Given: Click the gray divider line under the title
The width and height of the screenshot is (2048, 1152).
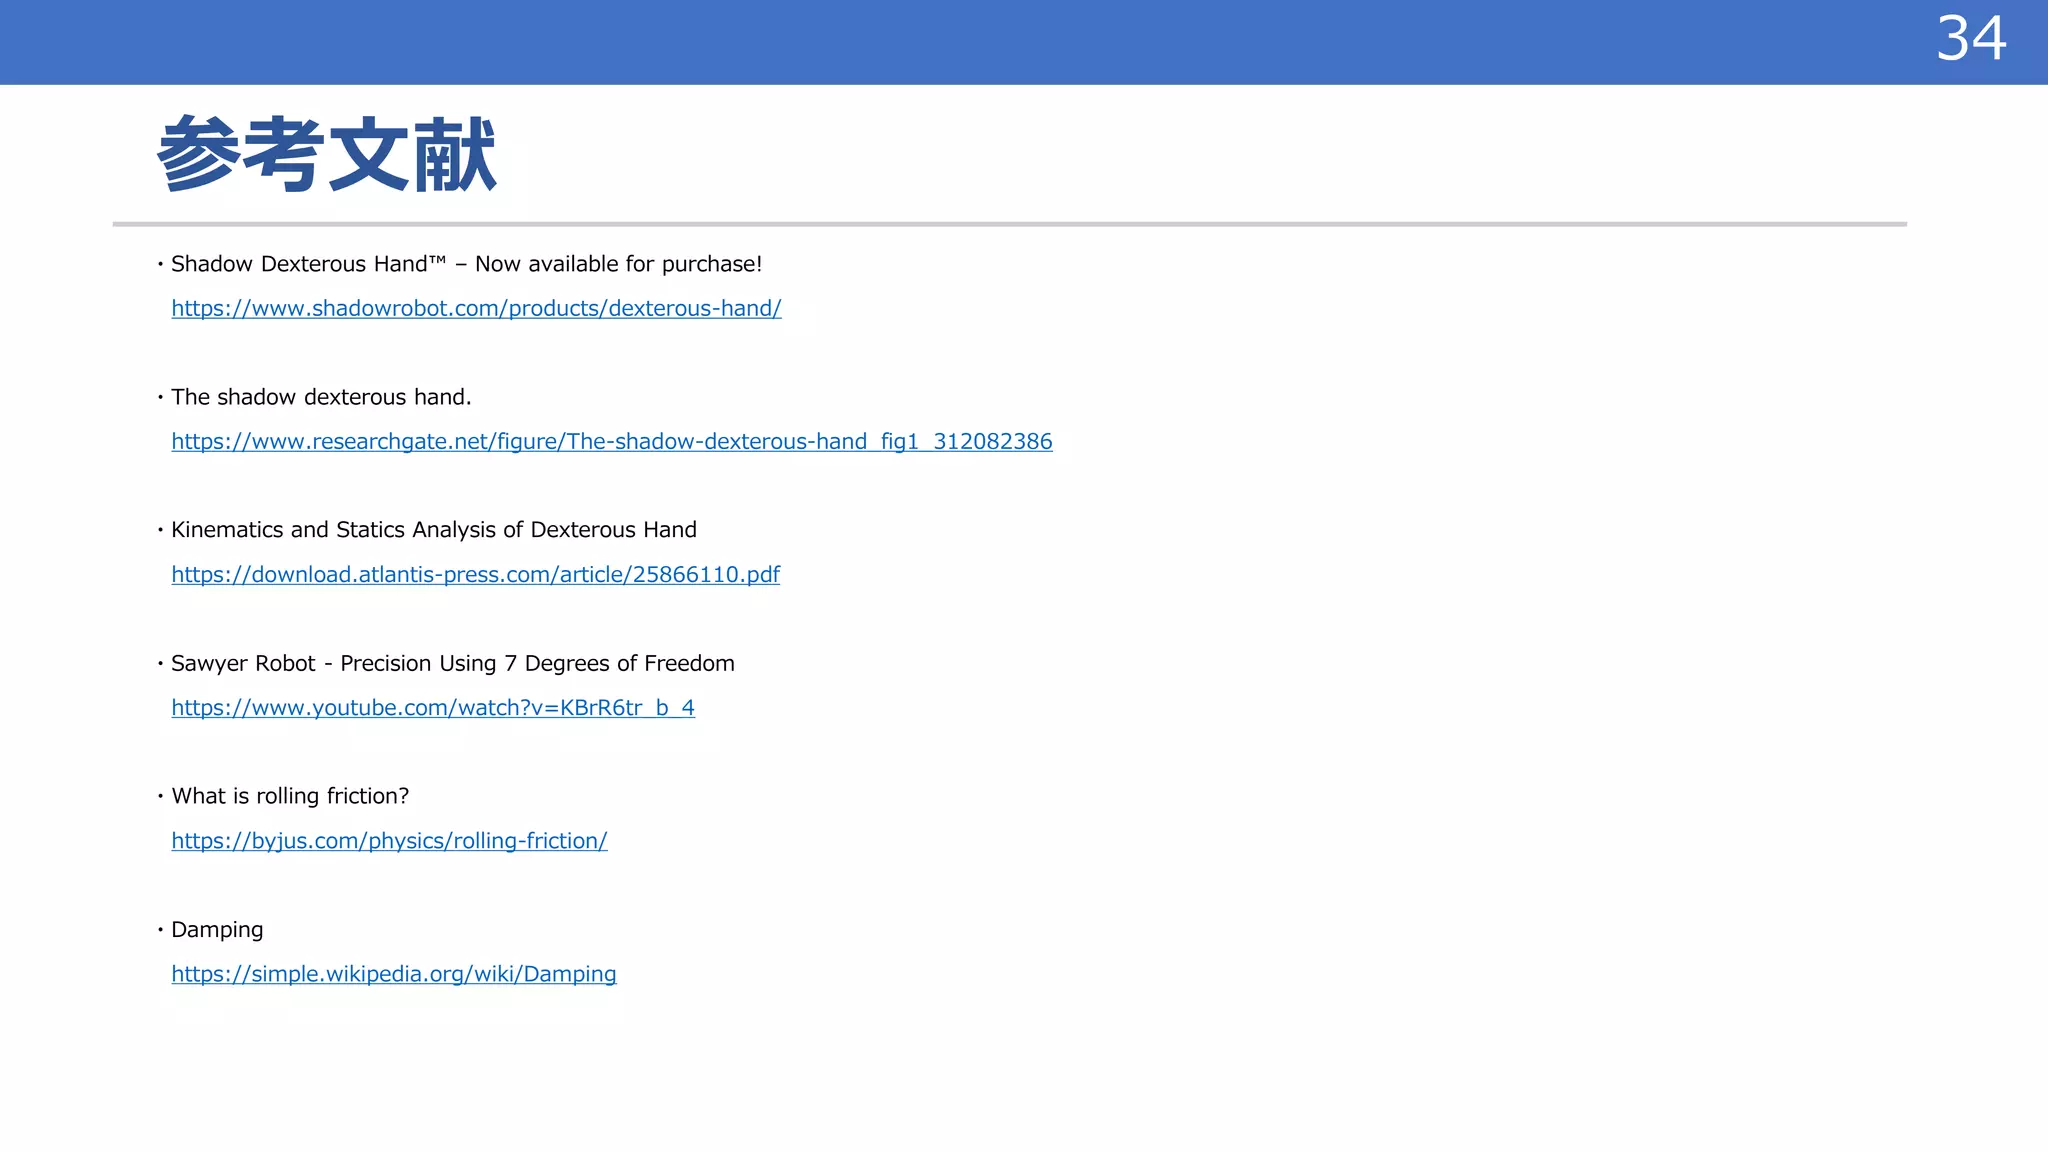Looking at the screenshot, I should [1009, 224].
